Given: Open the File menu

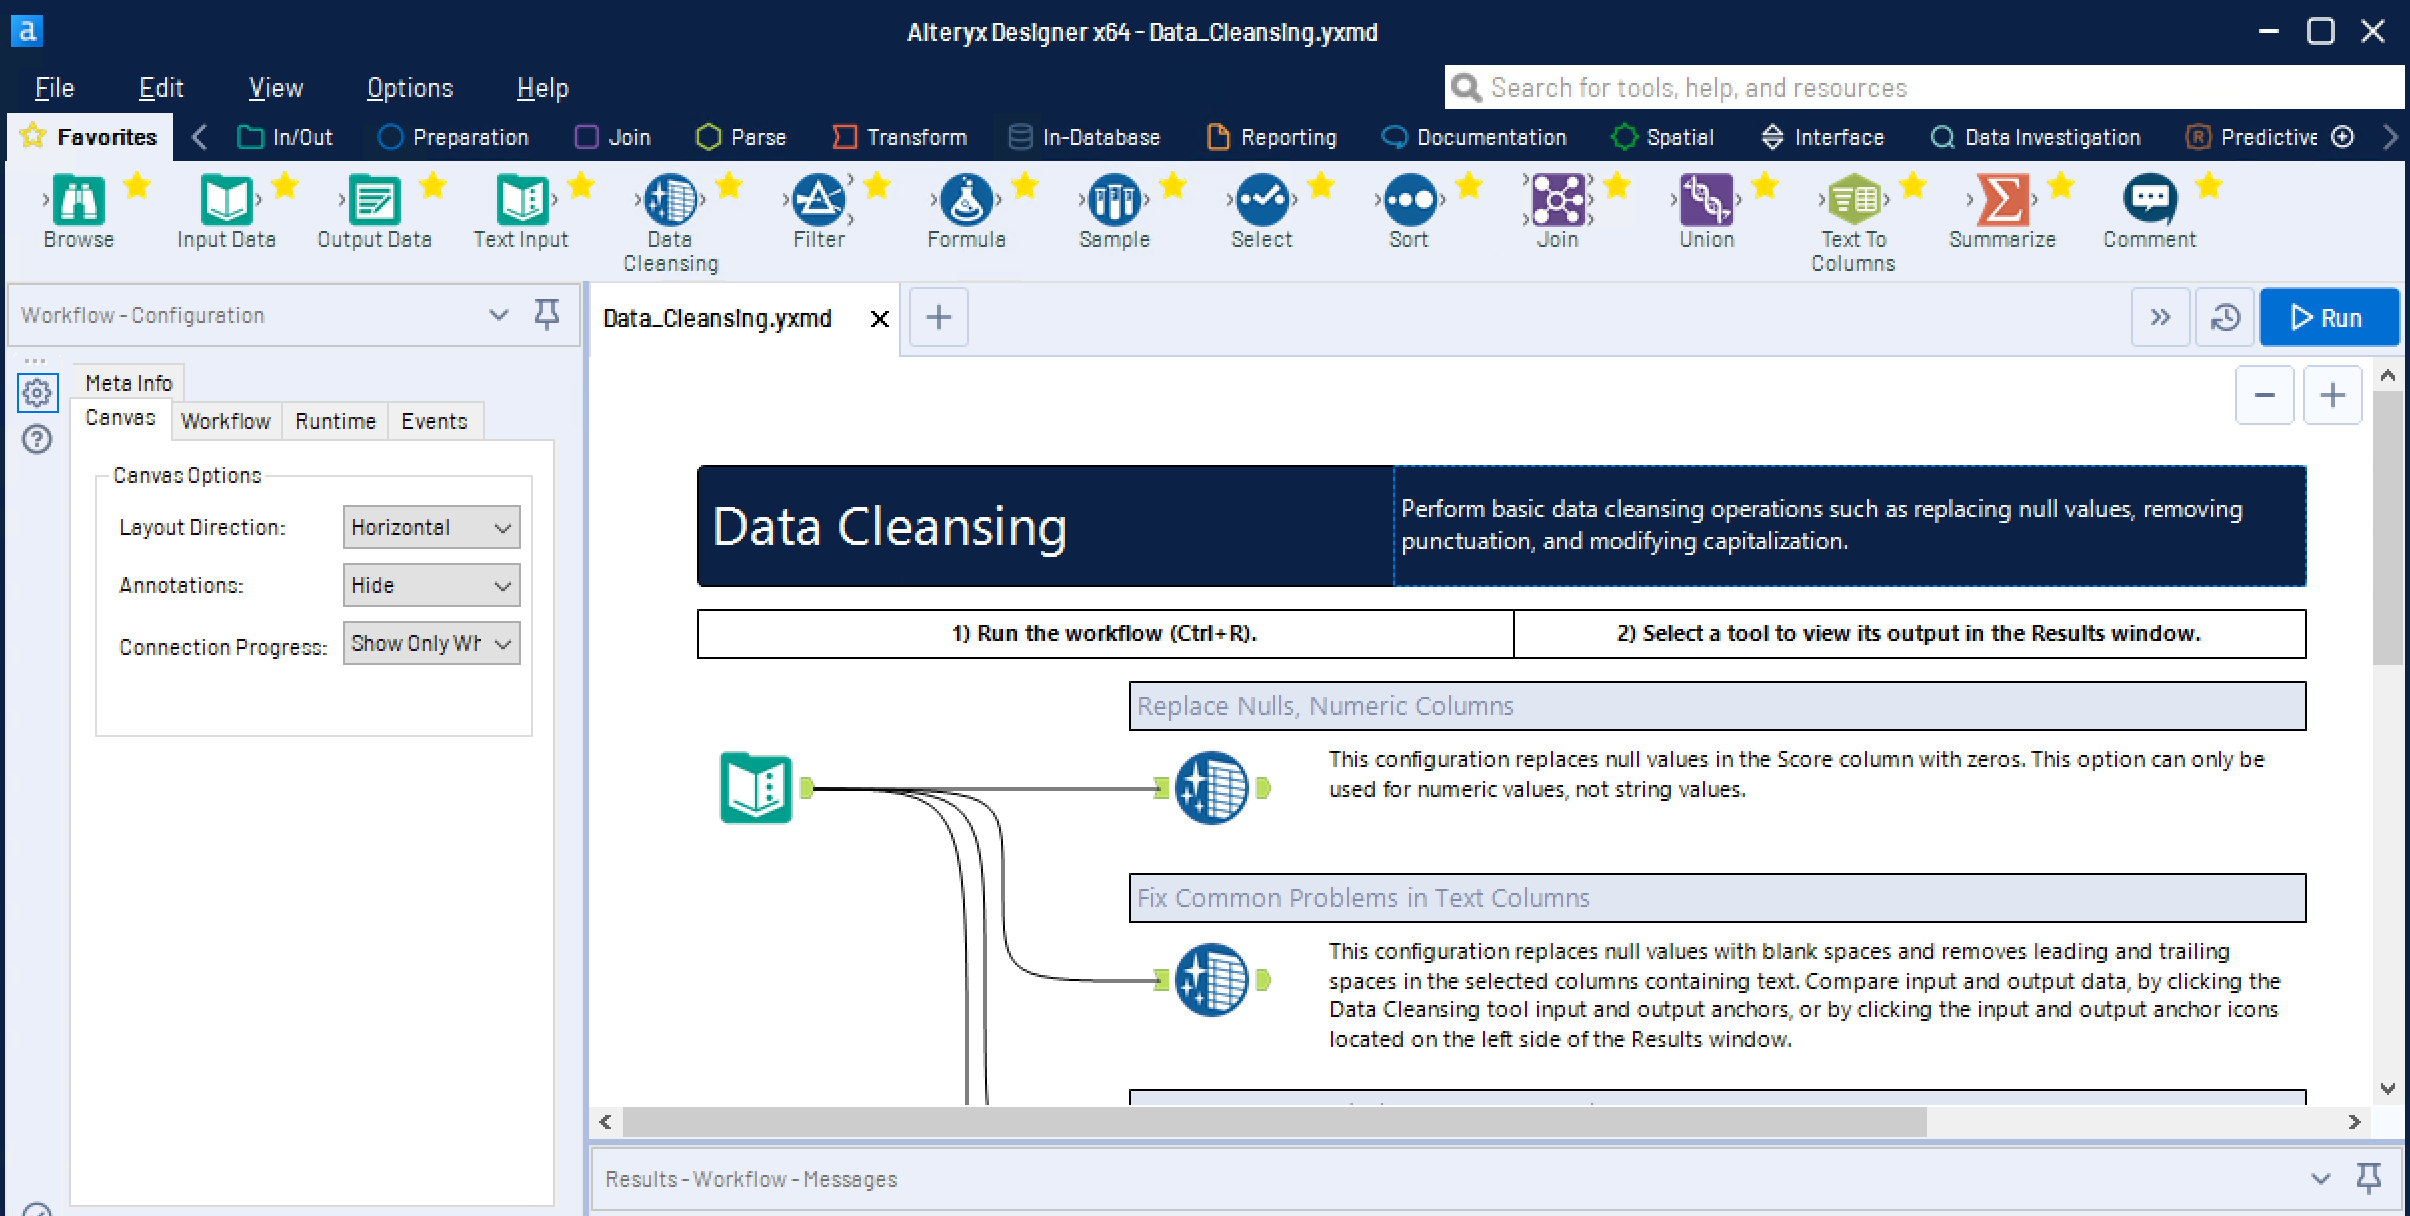Looking at the screenshot, I should click(54, 88).
